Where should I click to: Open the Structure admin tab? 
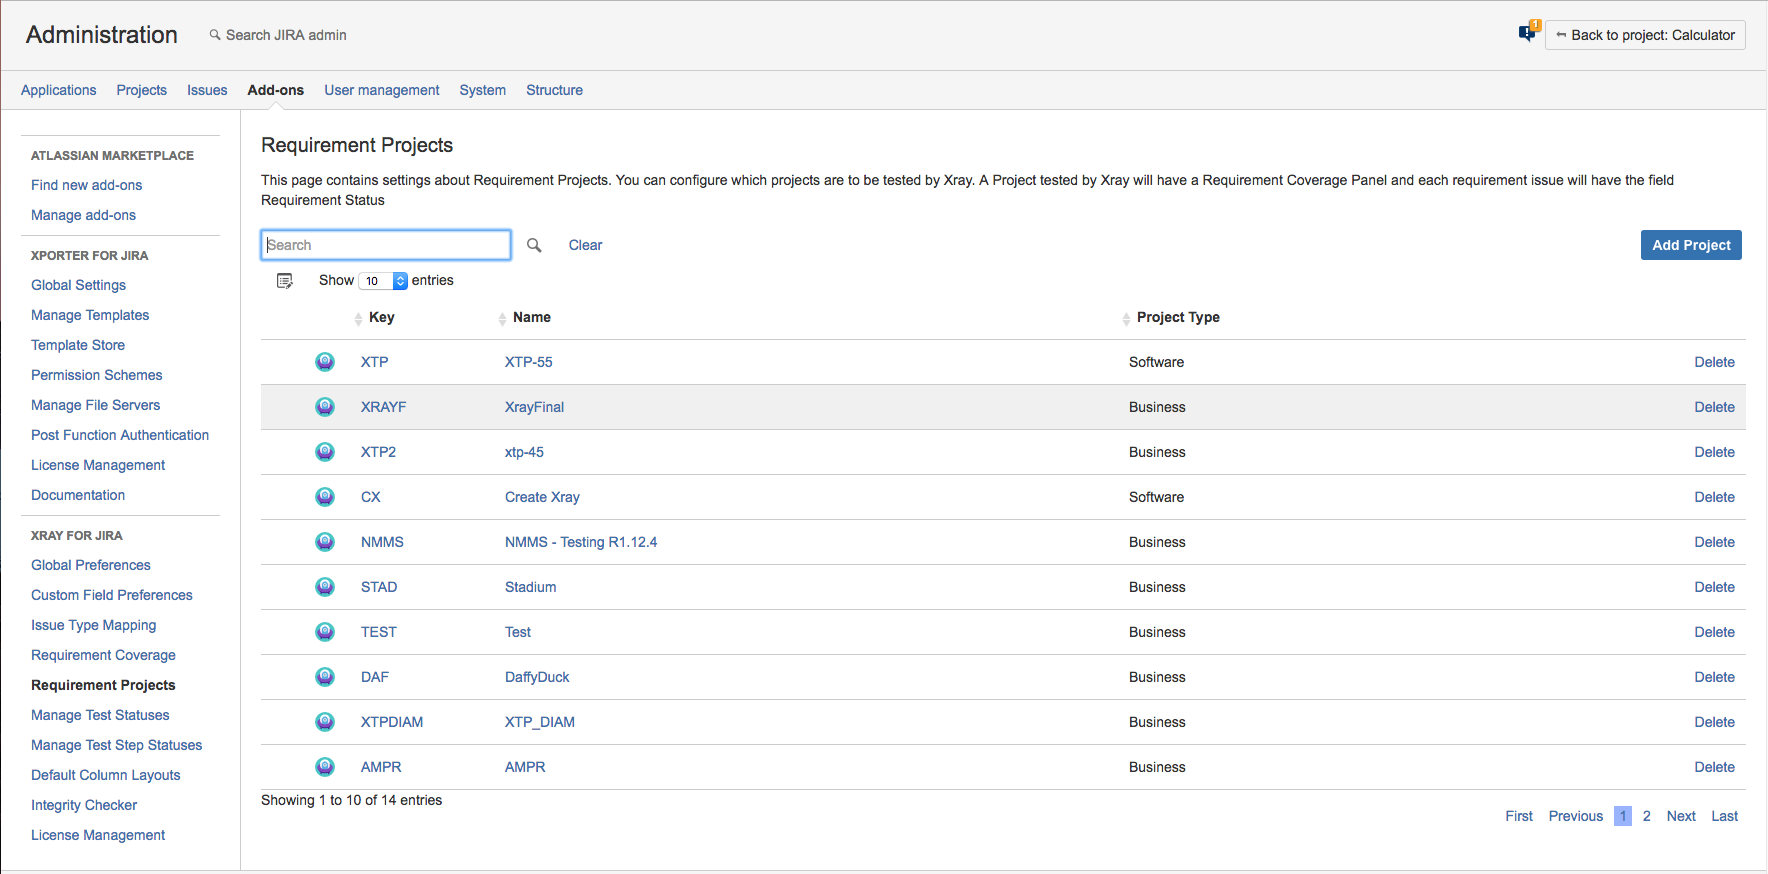point(555,90)
